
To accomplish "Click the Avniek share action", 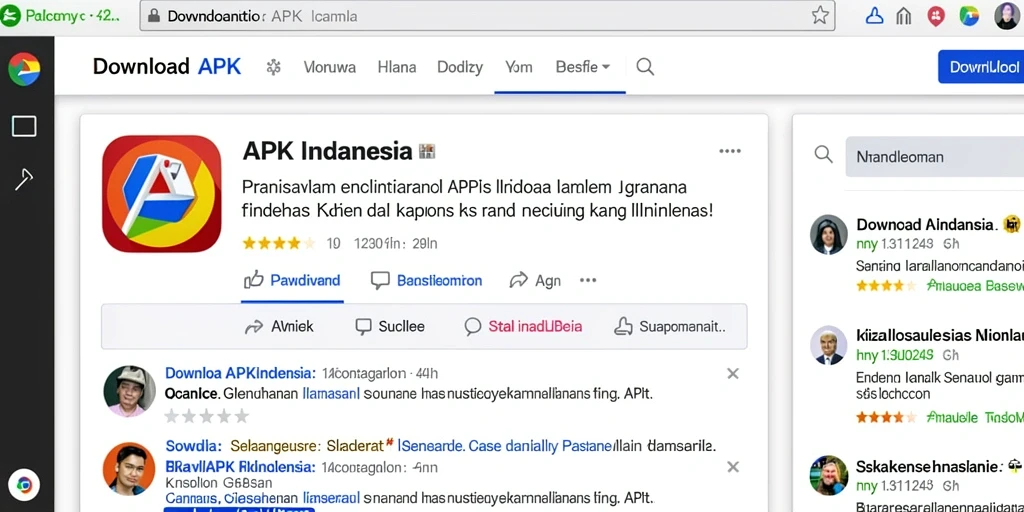I will [279, 327].
